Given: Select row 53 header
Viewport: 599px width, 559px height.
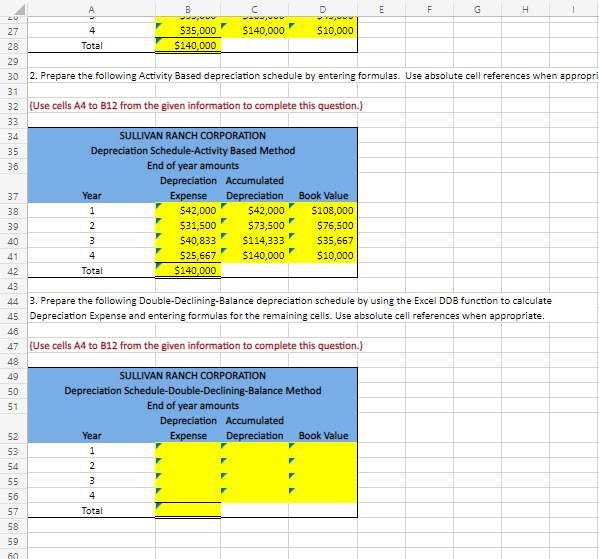Looking at the screenshot, I should pos(13,451).
